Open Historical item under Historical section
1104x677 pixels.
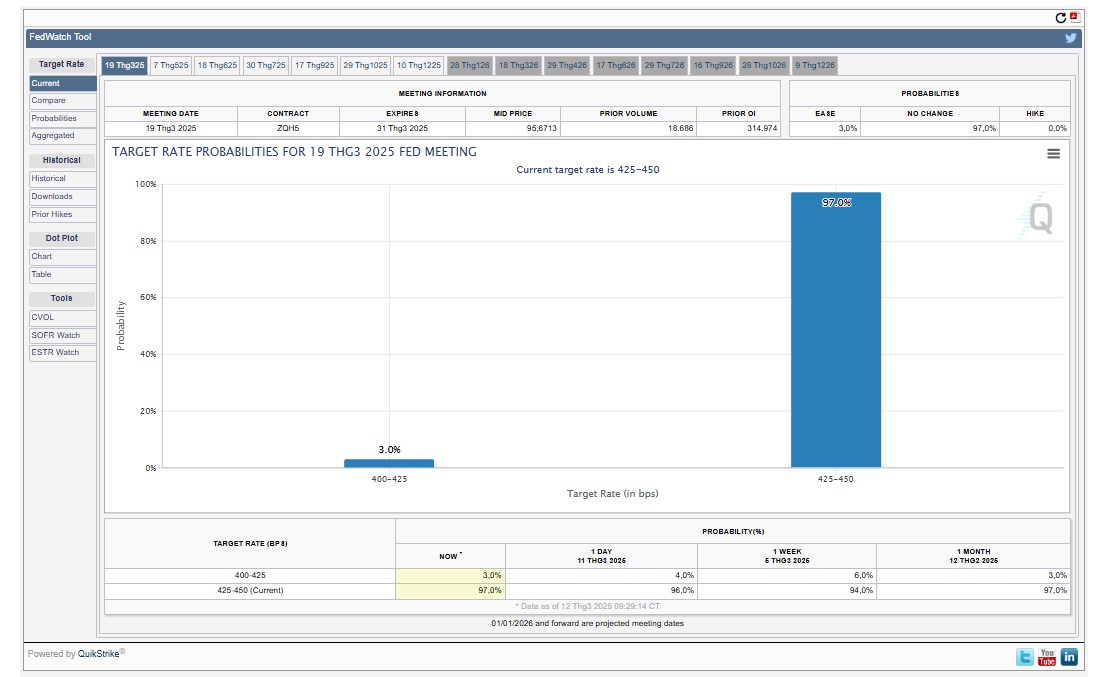point(63,179)
